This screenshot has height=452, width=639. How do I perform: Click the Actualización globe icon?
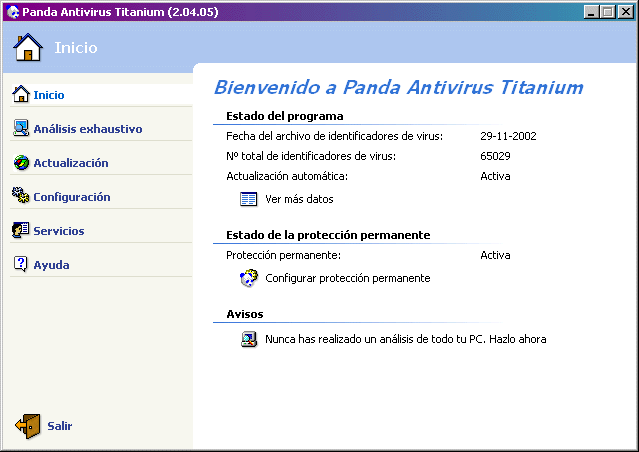pyautogui.click(x=21, y=162)
